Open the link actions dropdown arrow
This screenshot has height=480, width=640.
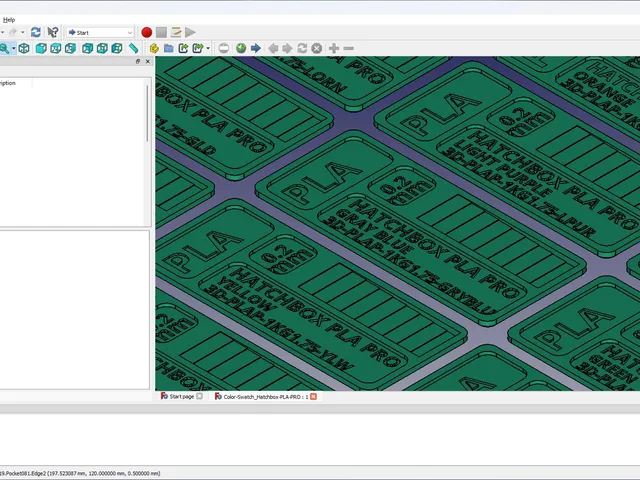tap(208, 49)
